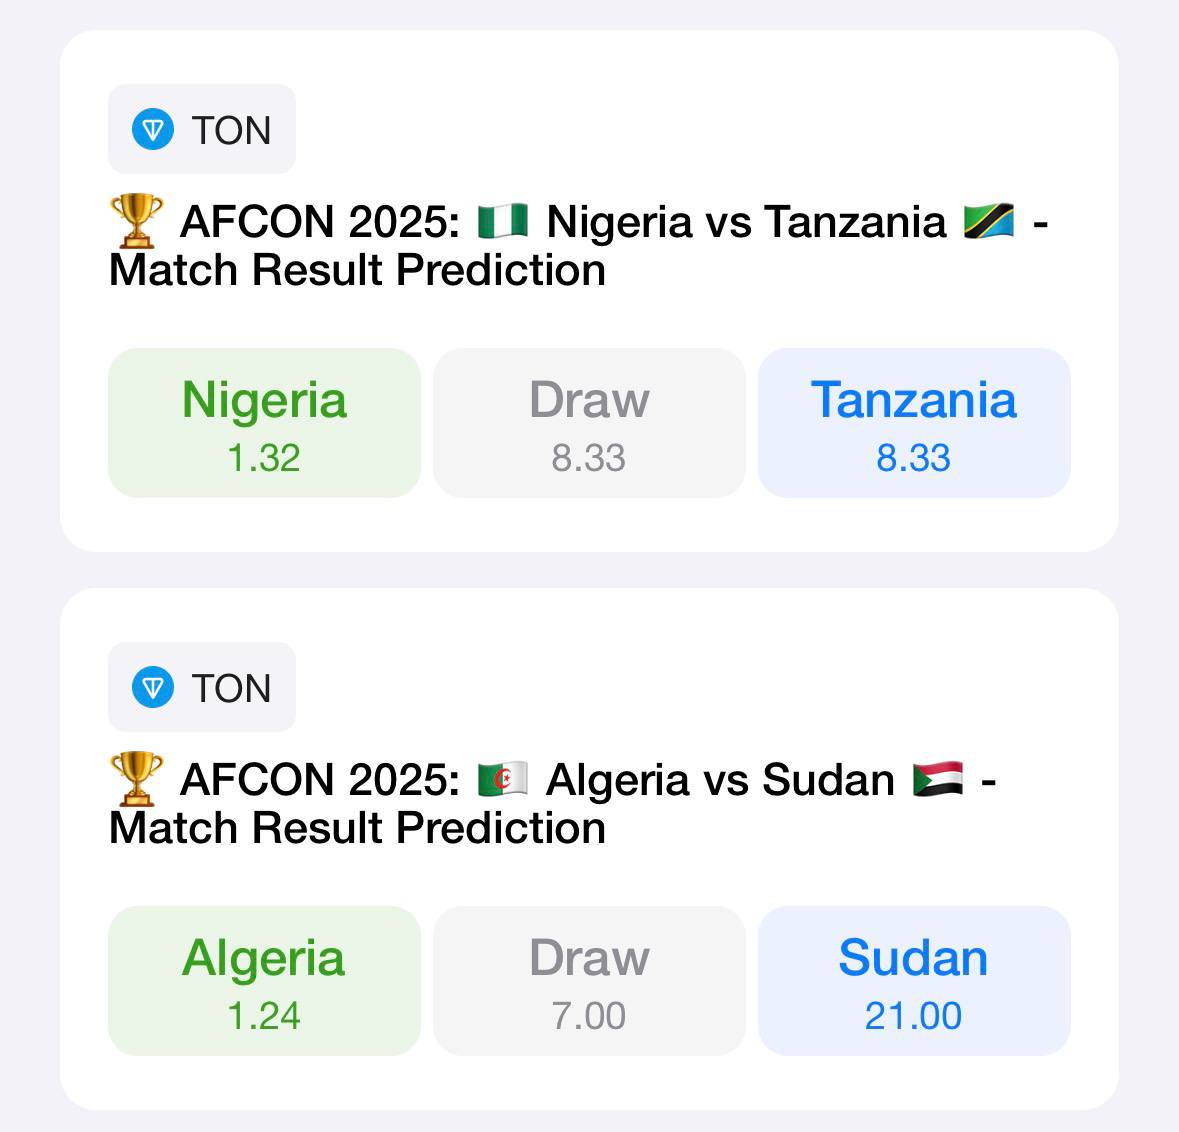Viewport: 1179px width, 1132px height.
Task: Choose Tanzania outcome at 8.33
Action: (x=914, y=423)
